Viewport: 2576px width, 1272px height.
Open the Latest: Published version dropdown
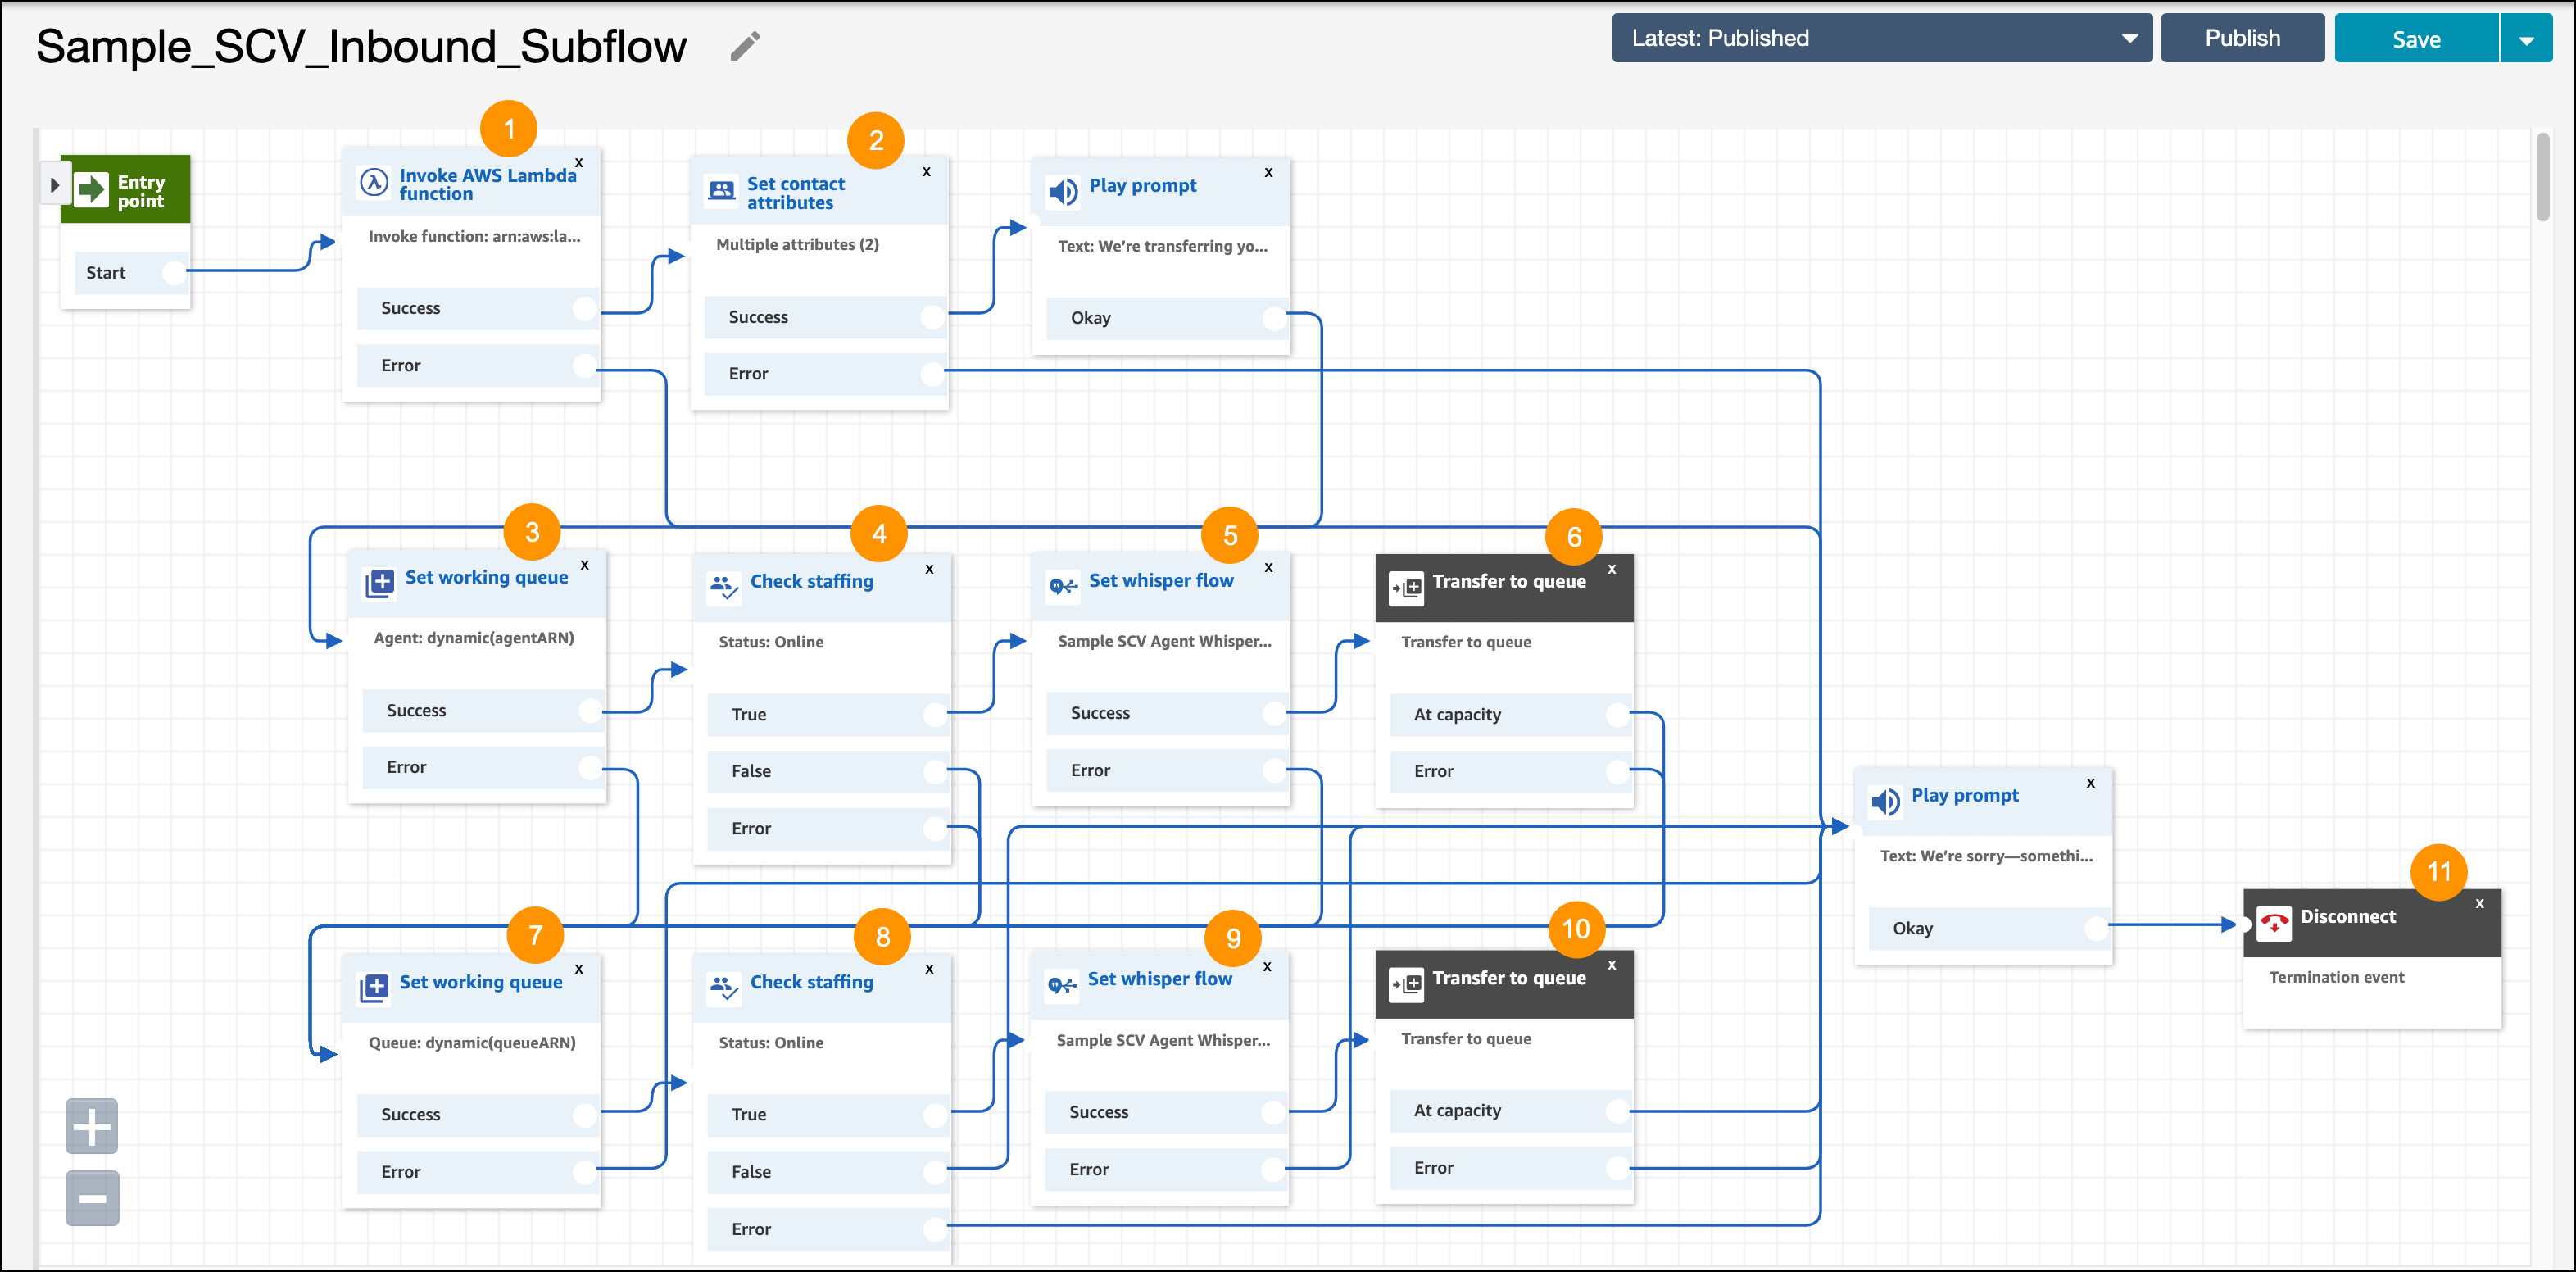tap(1881, 38)
